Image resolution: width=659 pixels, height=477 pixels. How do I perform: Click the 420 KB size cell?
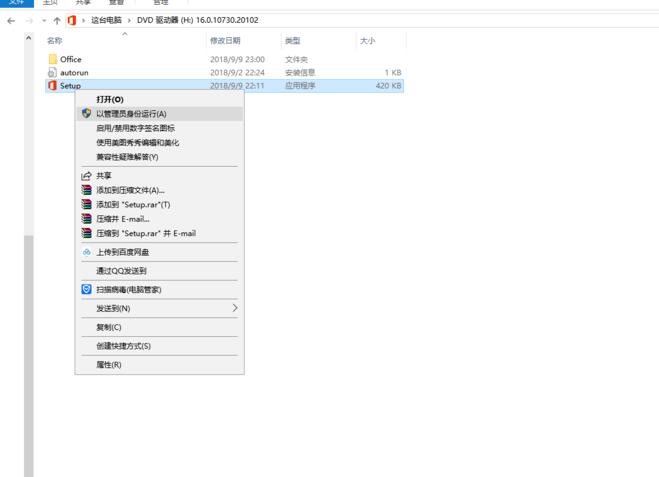click(388, 86)
